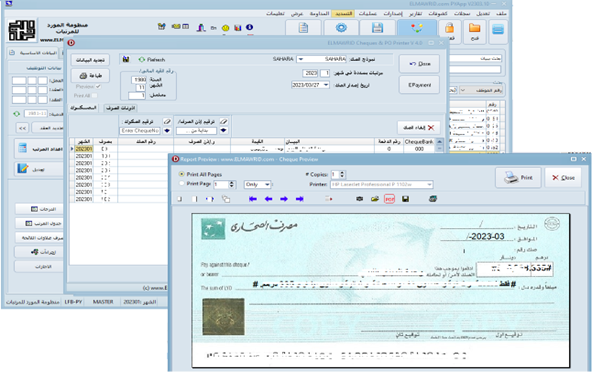Open the تقارير menu
This screenshot has height=372, width=592.
[415, 14]
